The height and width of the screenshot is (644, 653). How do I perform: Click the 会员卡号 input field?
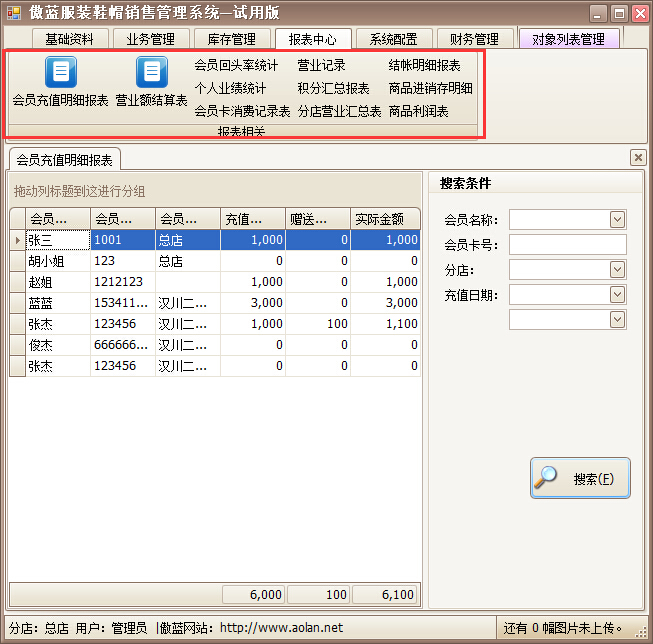coord(567,244)
